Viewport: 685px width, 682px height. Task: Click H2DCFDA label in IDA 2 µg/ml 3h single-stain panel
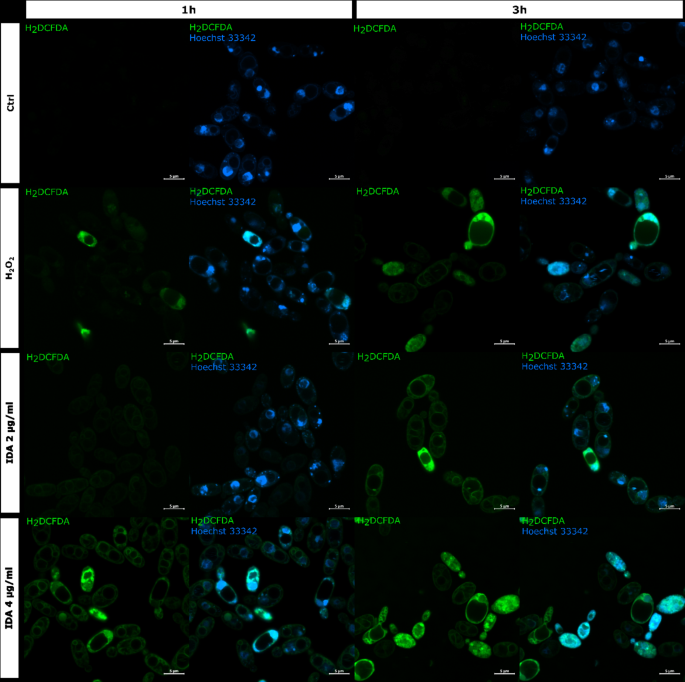point(378,357)
